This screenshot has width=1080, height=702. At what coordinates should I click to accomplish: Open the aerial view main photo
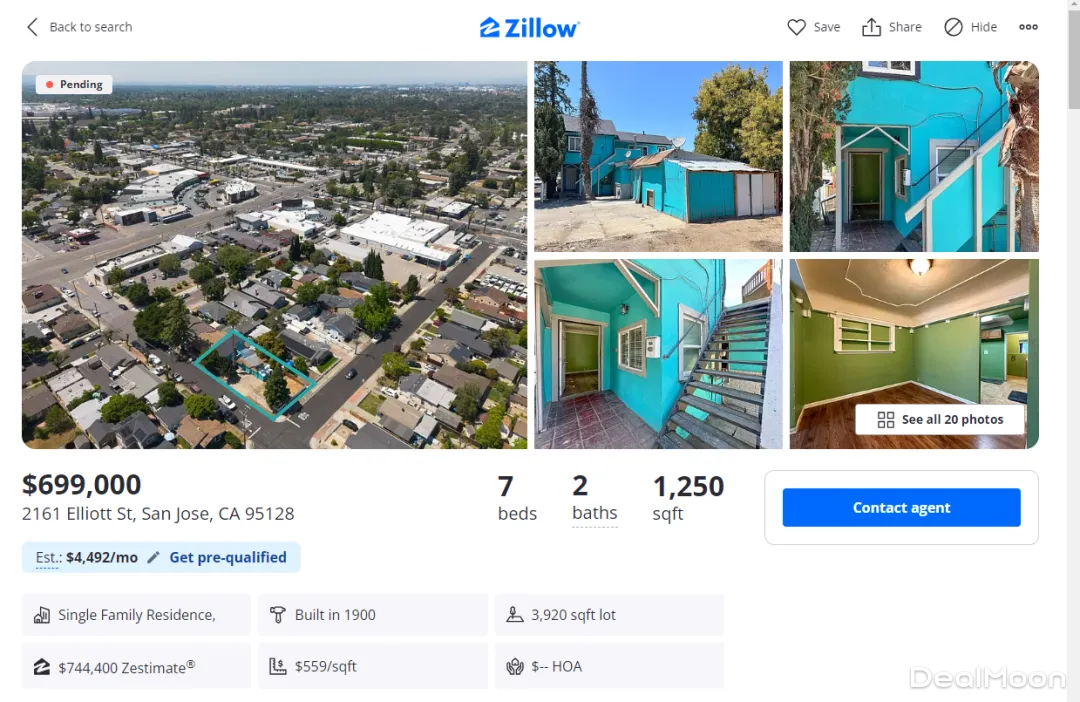(274, 255)
